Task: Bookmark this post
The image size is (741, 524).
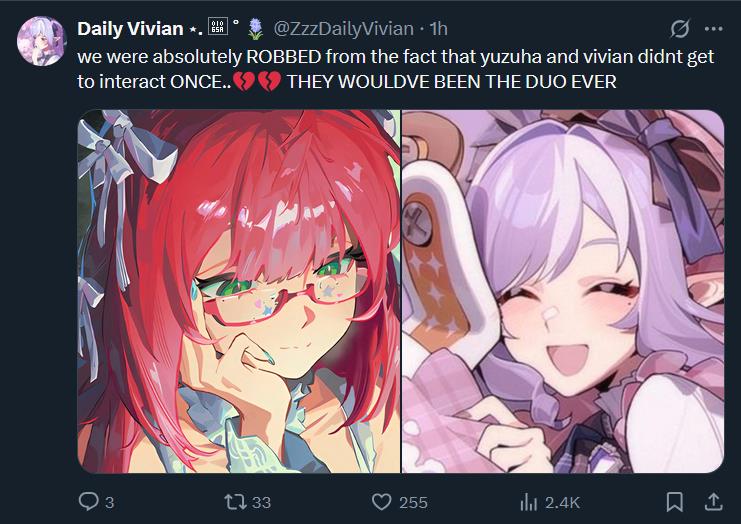Action: [x=674, y=502]
